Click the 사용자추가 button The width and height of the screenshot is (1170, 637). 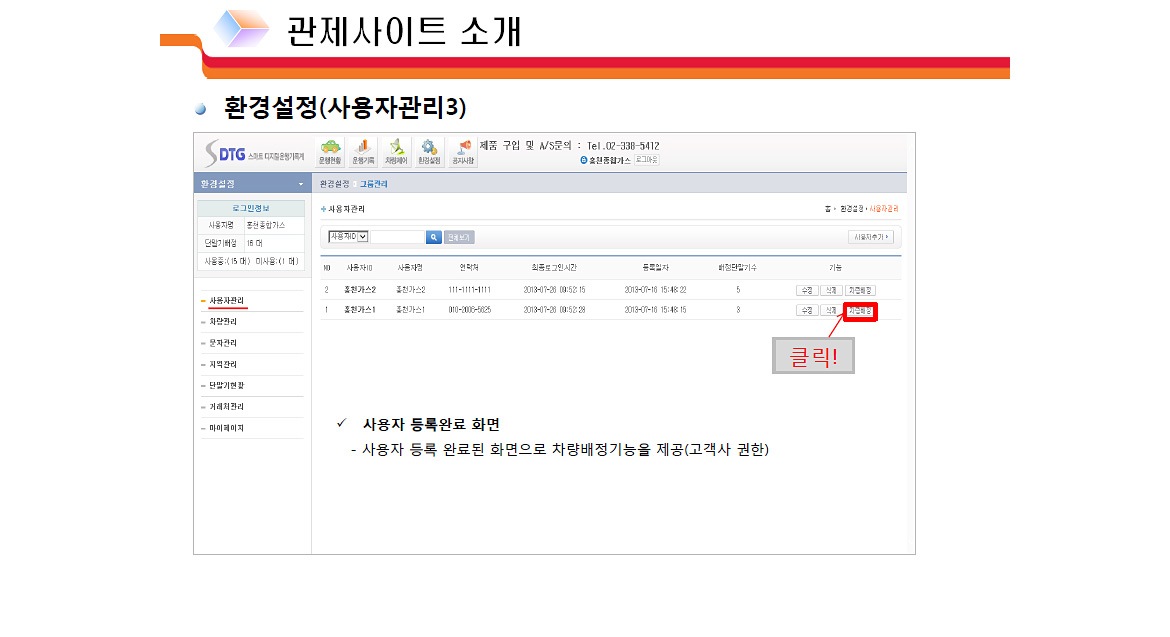click(x=870, y=237)
